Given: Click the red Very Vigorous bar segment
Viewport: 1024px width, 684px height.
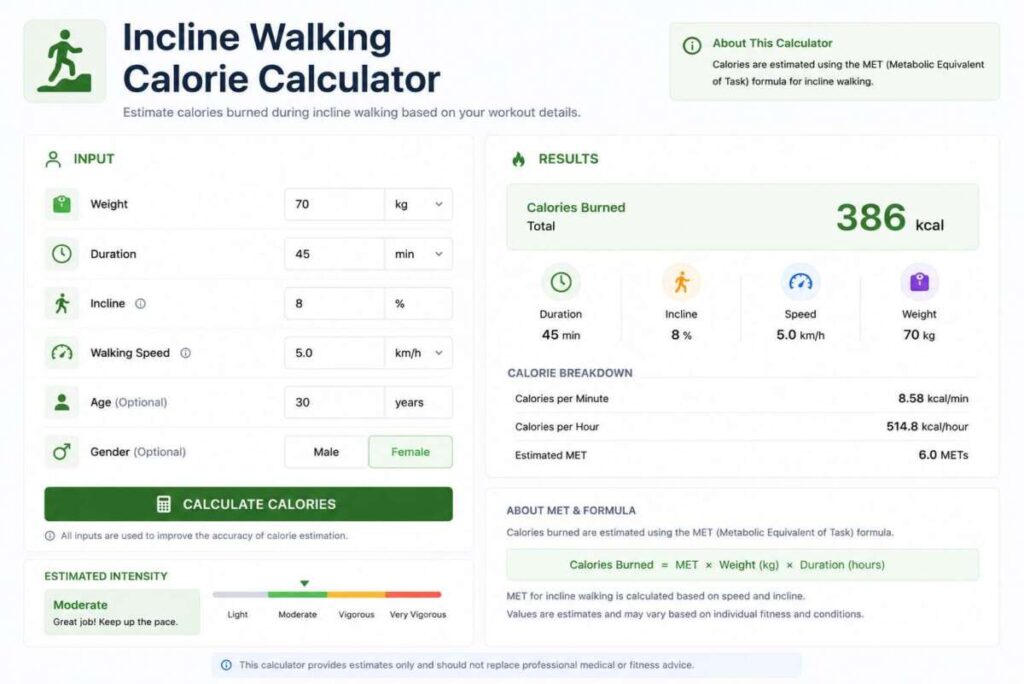Looking at the screenshot, I should (413, 594).
